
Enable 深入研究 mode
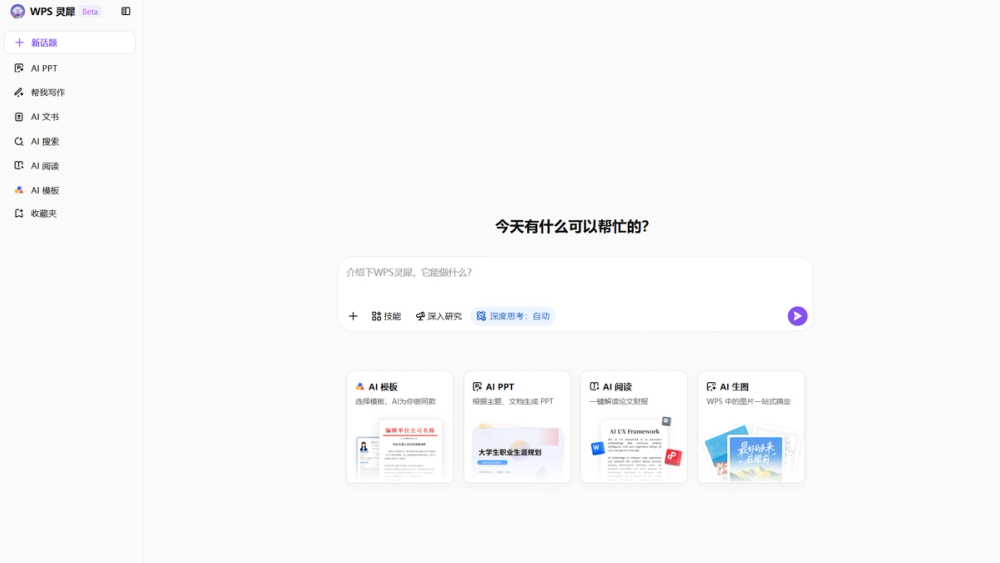coord(439,316)
